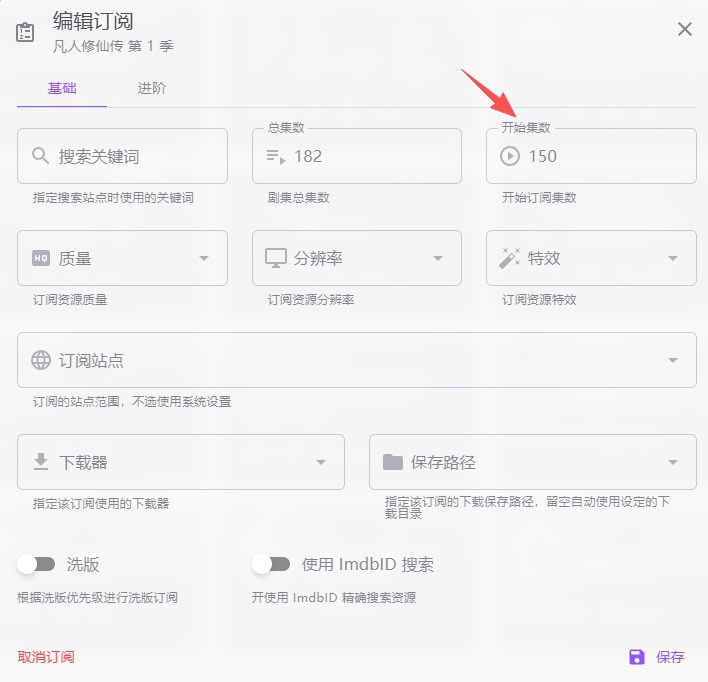708x682 pixels.
Task: Click the 保存 button
Action: pos(657,657)
